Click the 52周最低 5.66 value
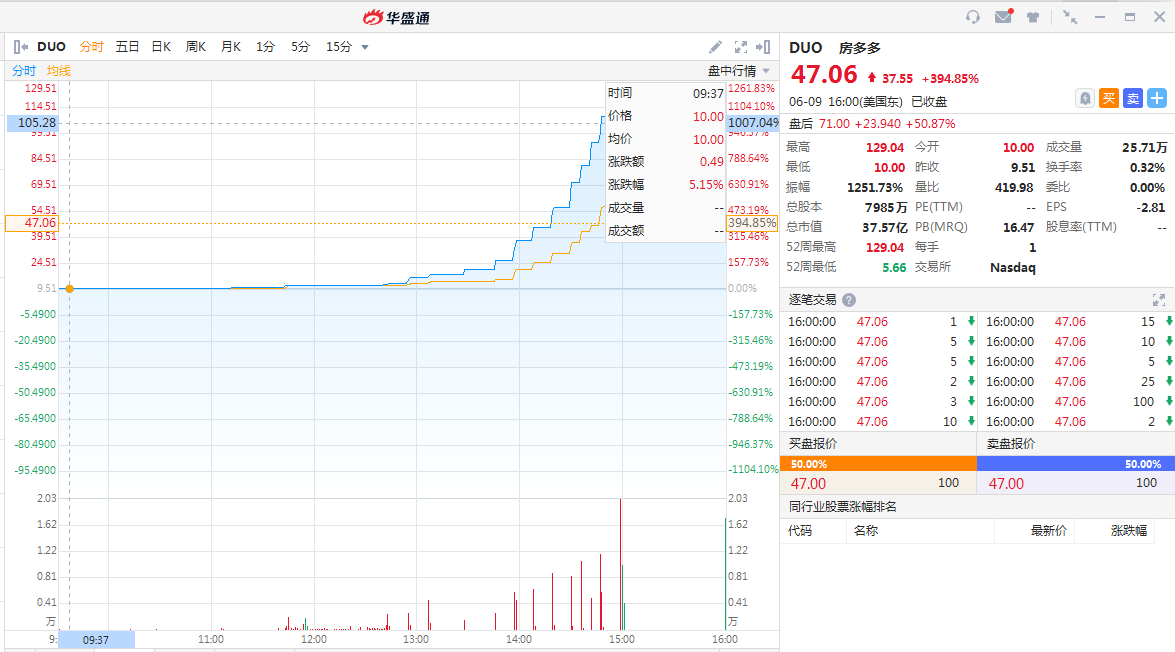 tap(894, 268)
